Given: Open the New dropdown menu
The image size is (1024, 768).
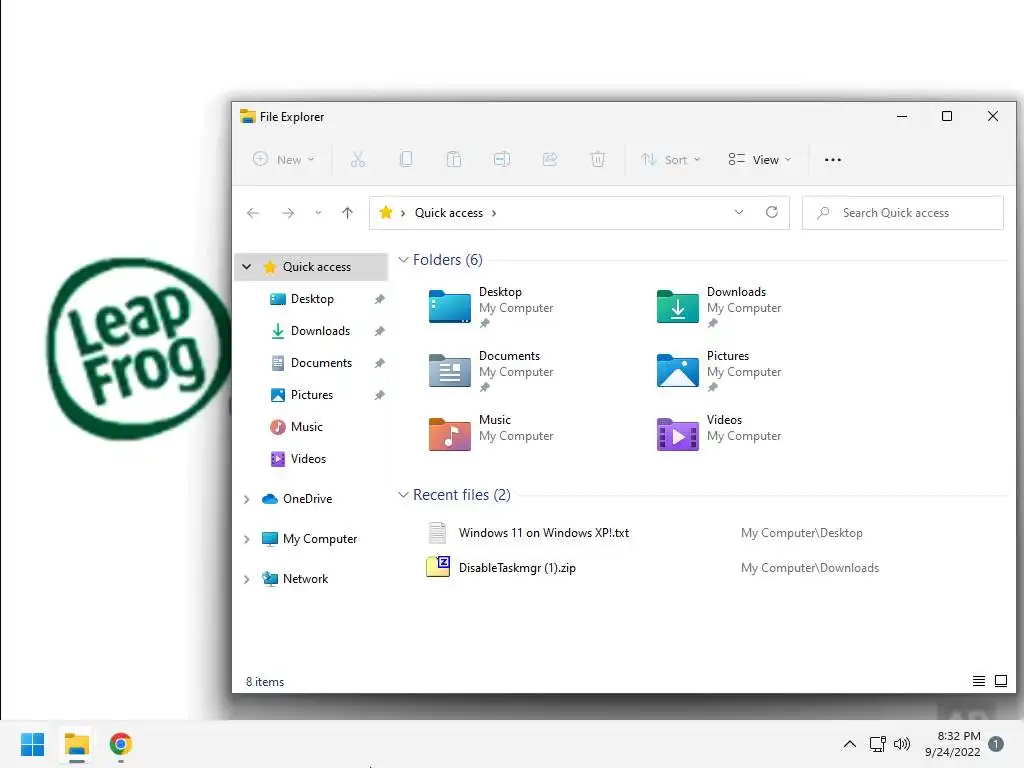Looking at the screenshot, I should tap(284, 159).
